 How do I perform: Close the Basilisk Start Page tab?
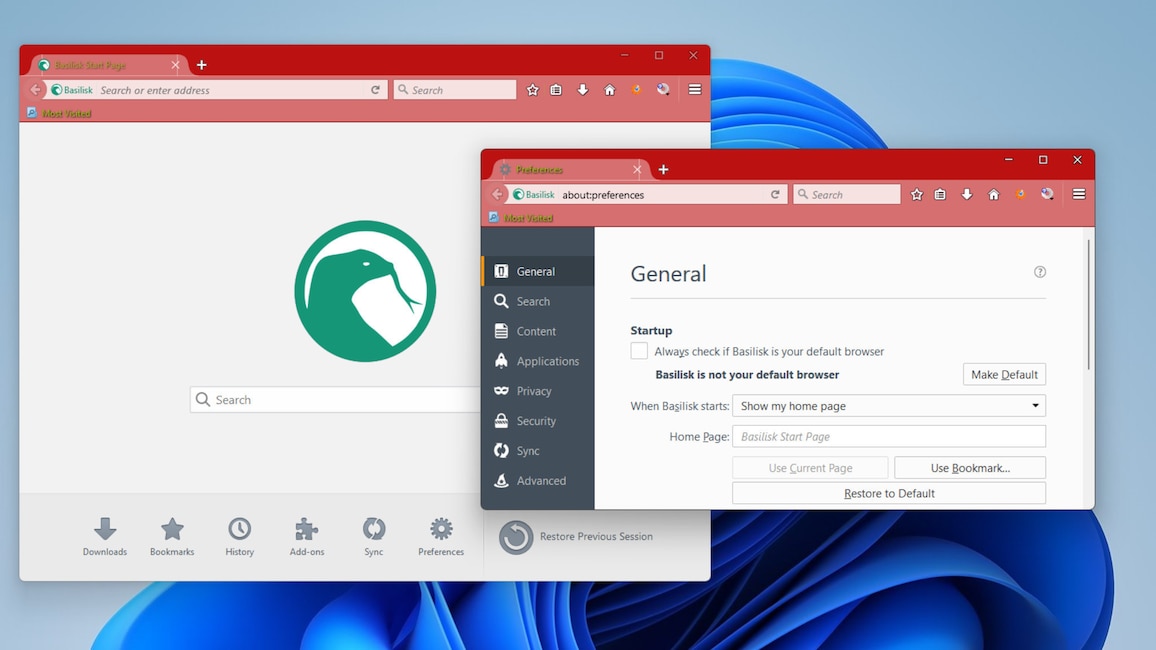[x=175, y=65]
